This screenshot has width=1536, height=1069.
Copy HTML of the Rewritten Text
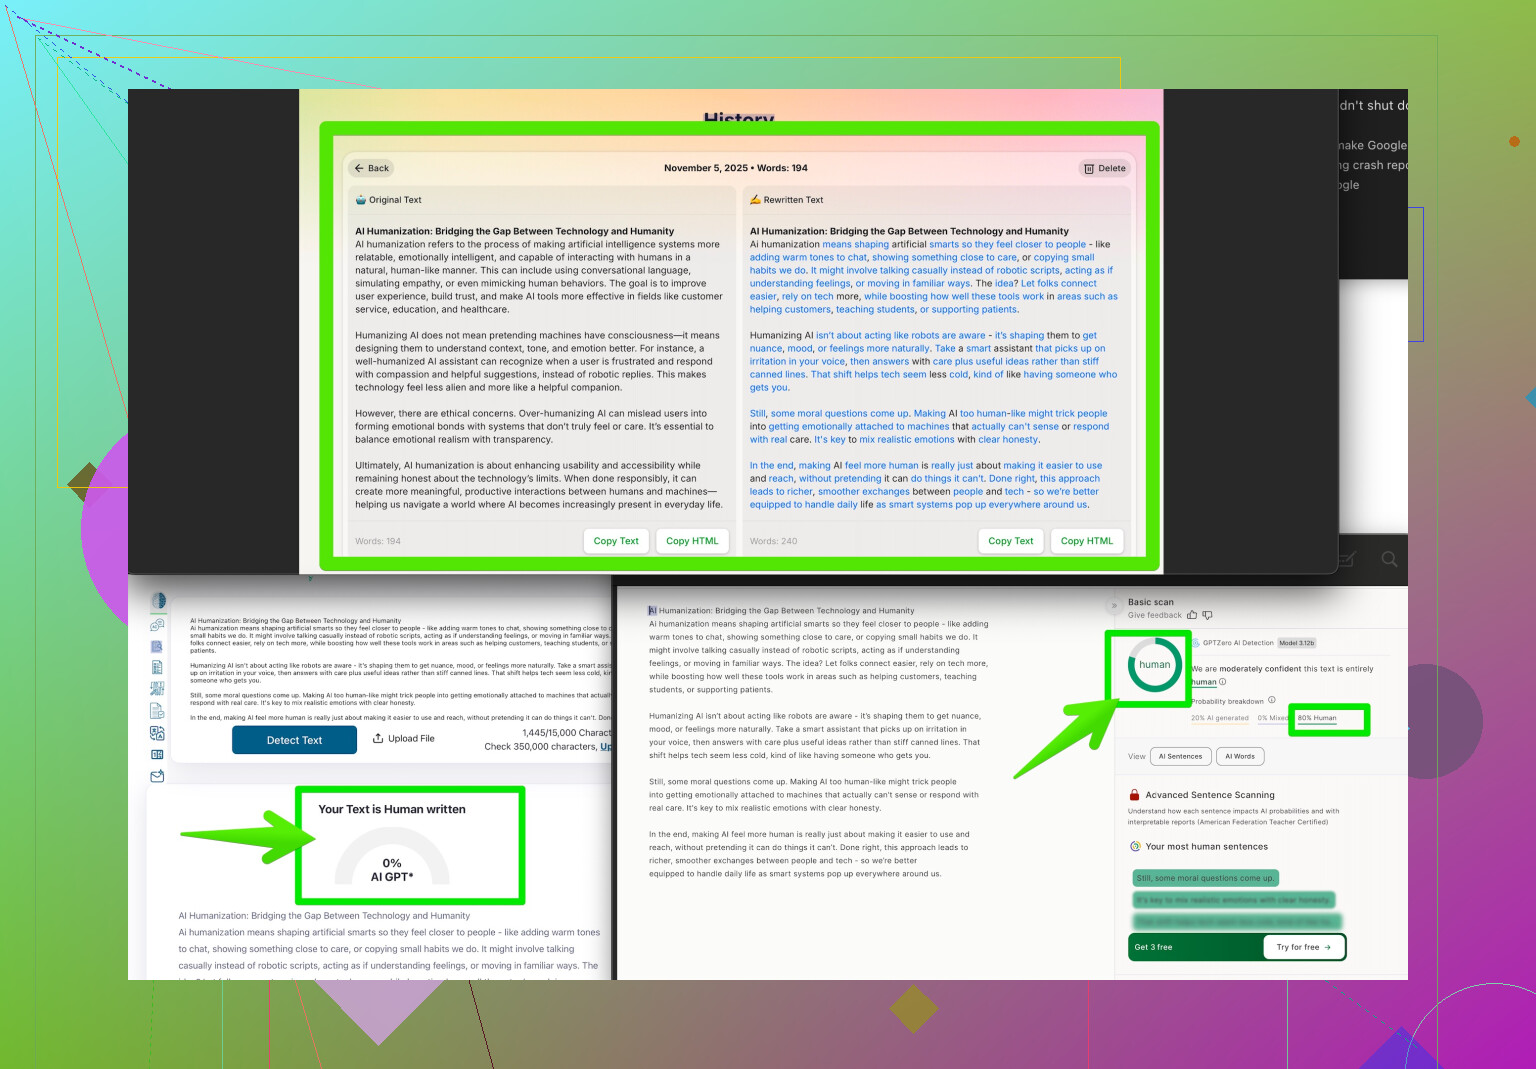1086,541
